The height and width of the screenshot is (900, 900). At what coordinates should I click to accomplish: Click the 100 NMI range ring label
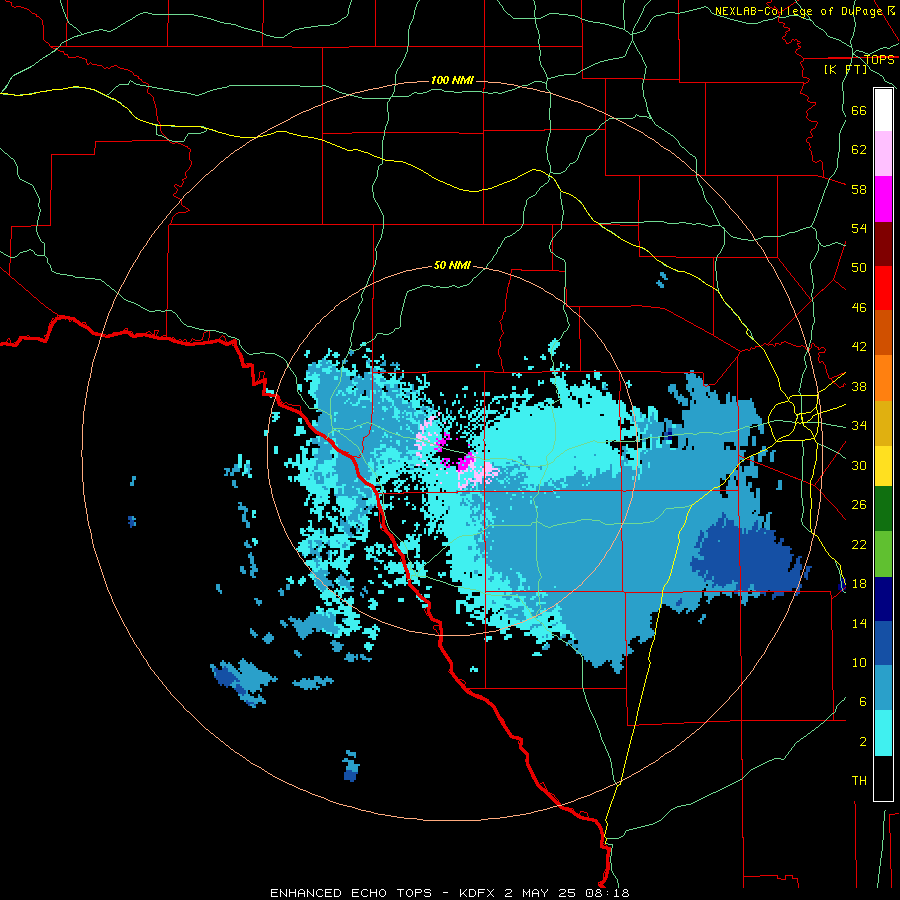point(452,80)
